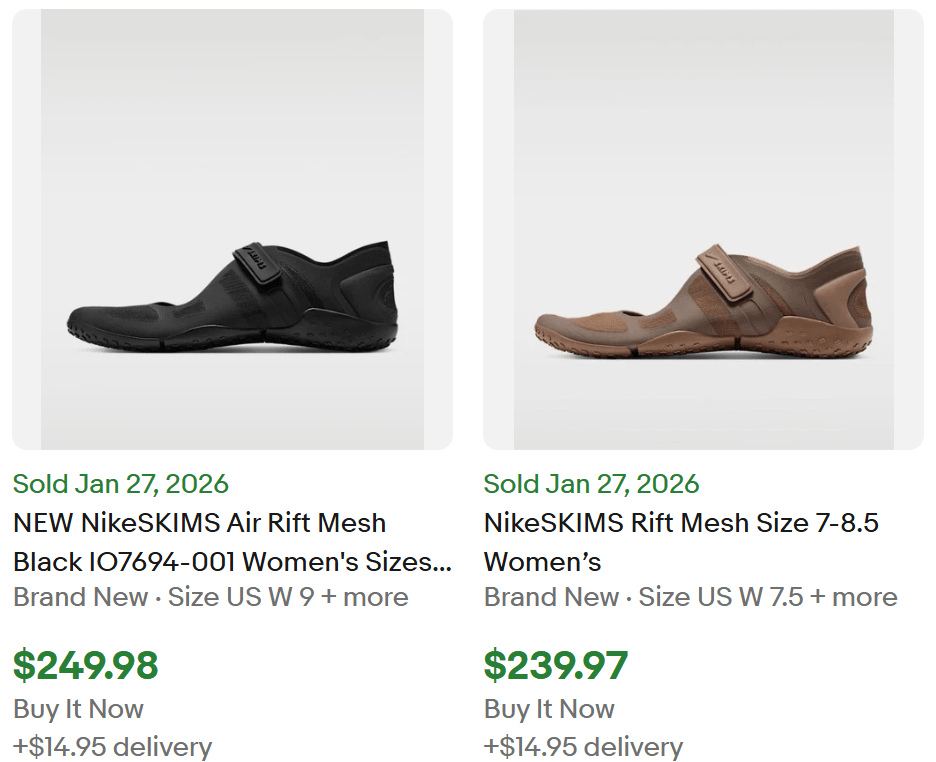Select the 'Brand New' condition label on right listing

pyautogui.click(x=550, y=597)
